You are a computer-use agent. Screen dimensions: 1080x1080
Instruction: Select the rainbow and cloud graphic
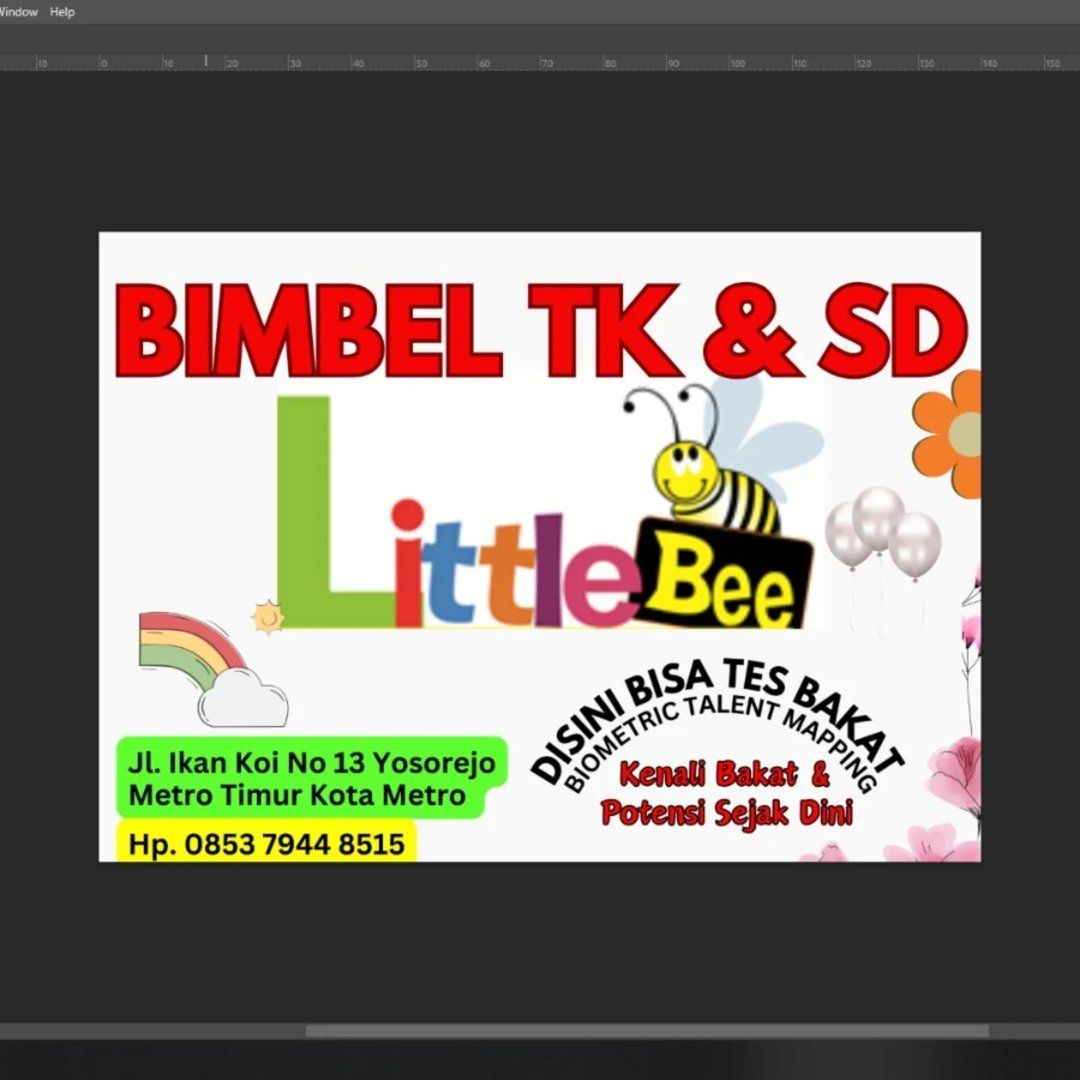(x=213, y=669)
